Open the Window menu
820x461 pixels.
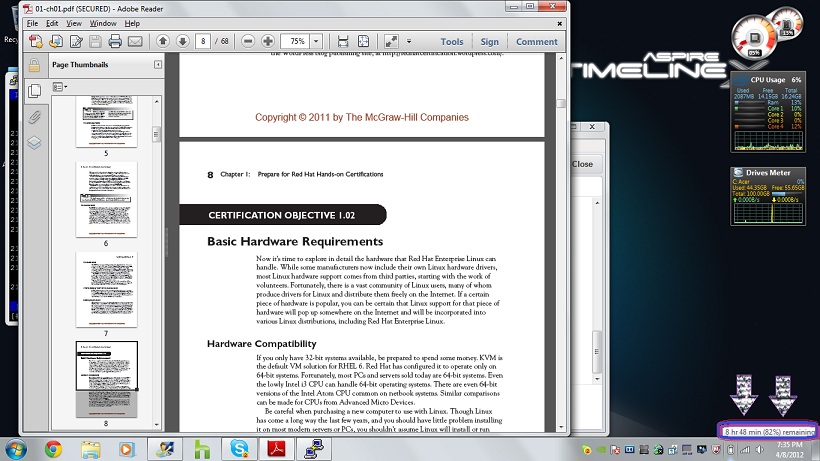tap(102, 22)
